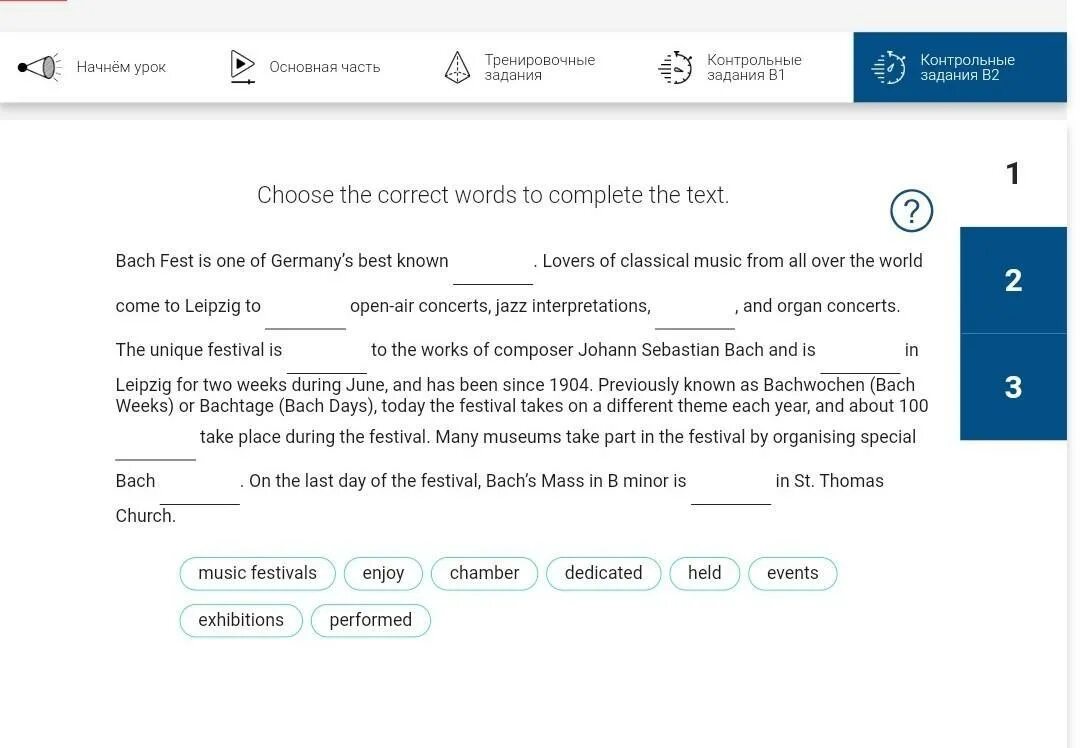This screenshot has width=1080, height=748.
Task: Select the 'dedicated' word chip
Action: tap(603, 573)
